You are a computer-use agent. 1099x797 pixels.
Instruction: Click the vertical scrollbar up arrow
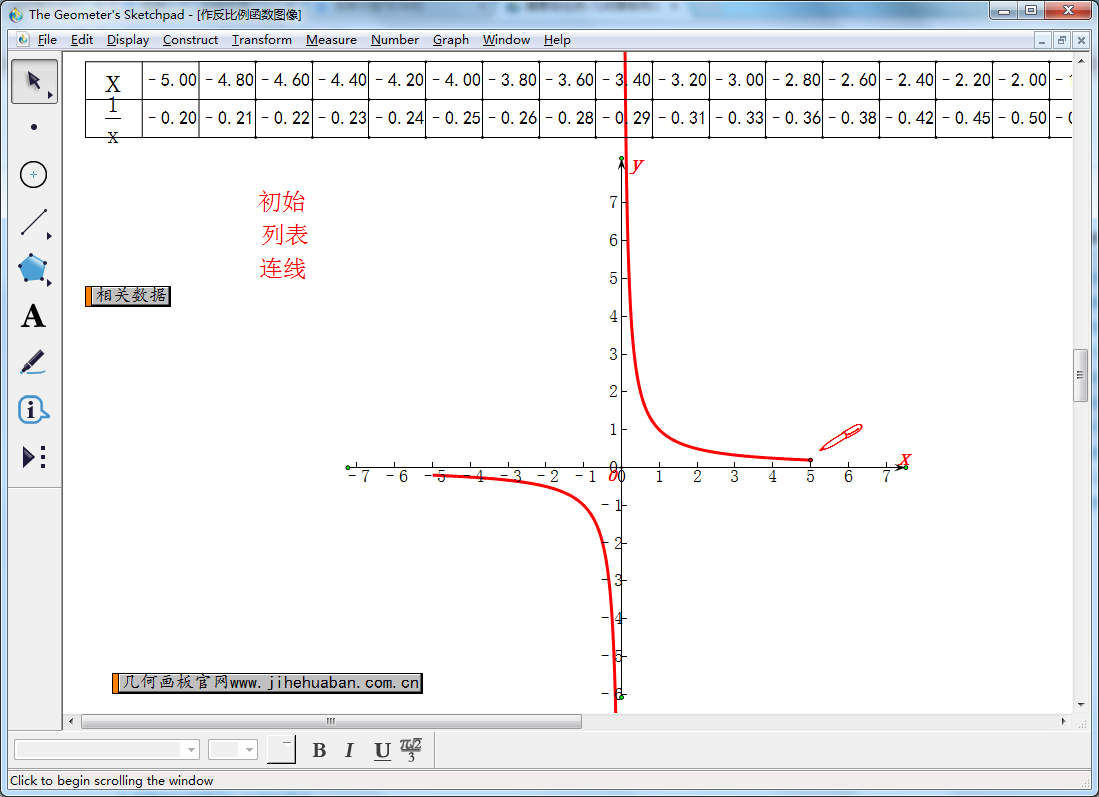1080,61
